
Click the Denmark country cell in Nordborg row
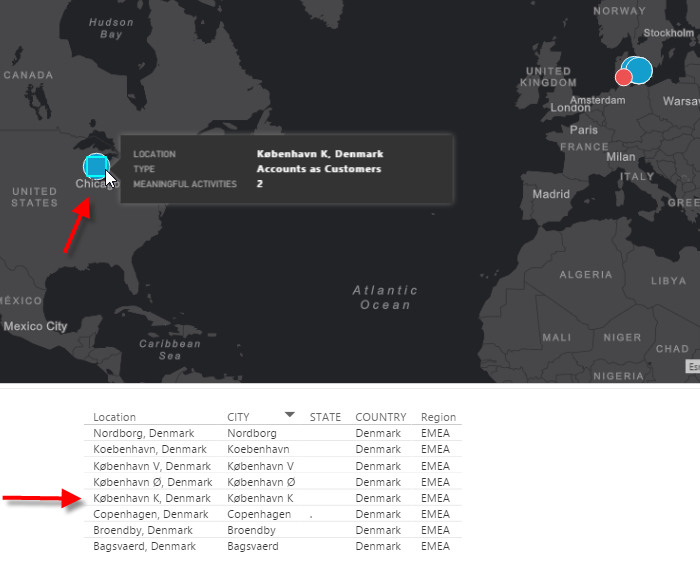click(x=378, y=433)
